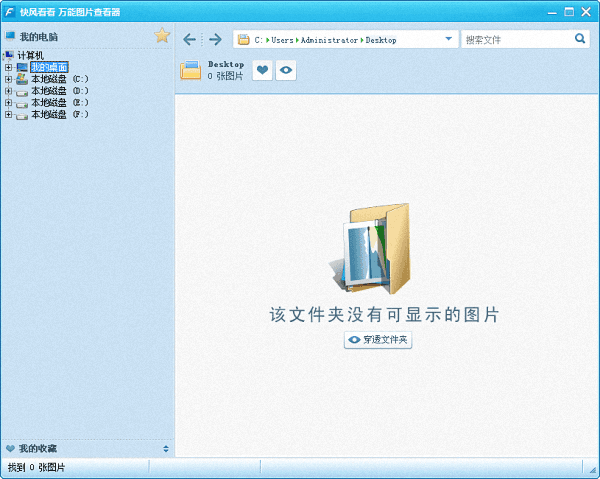The width and height of the screenshot is (600, 479).
Task: Add the Desktop folder to favorites with heart button
Action: pyautogui.click(x=262, y=70)
